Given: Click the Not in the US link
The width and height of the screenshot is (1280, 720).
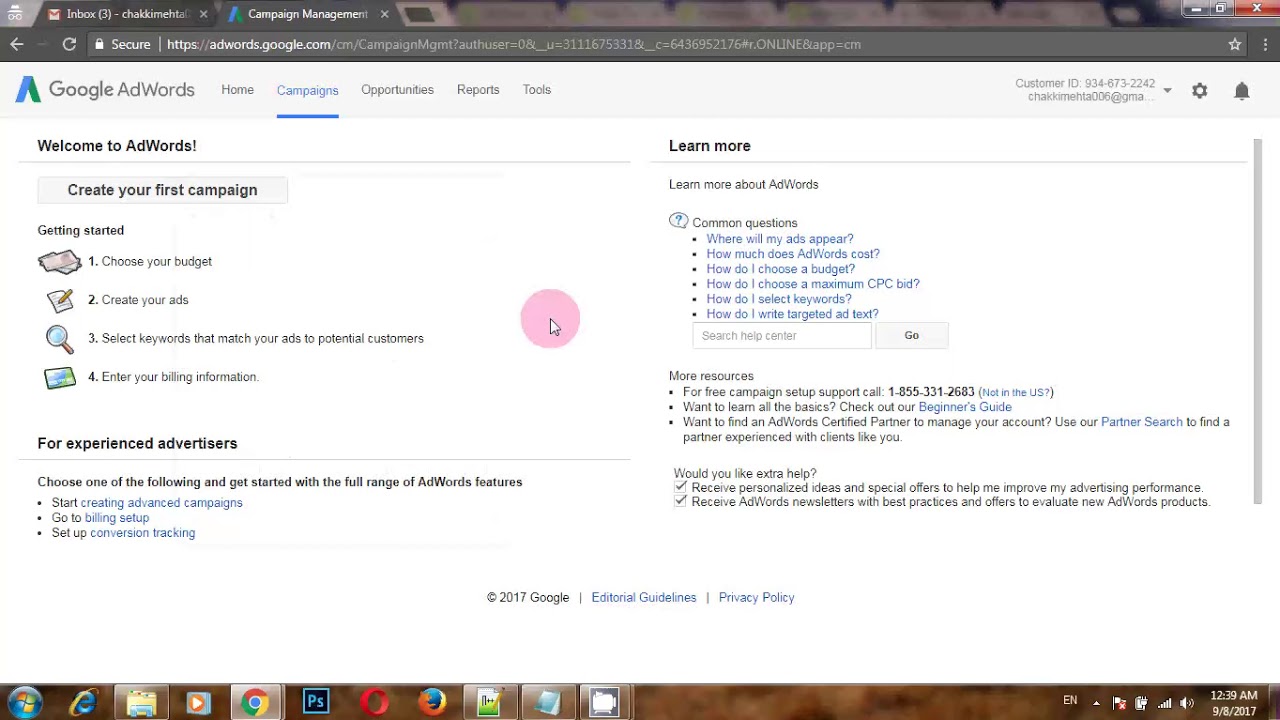Looking at the screenshot, I should click(1015, 393).
